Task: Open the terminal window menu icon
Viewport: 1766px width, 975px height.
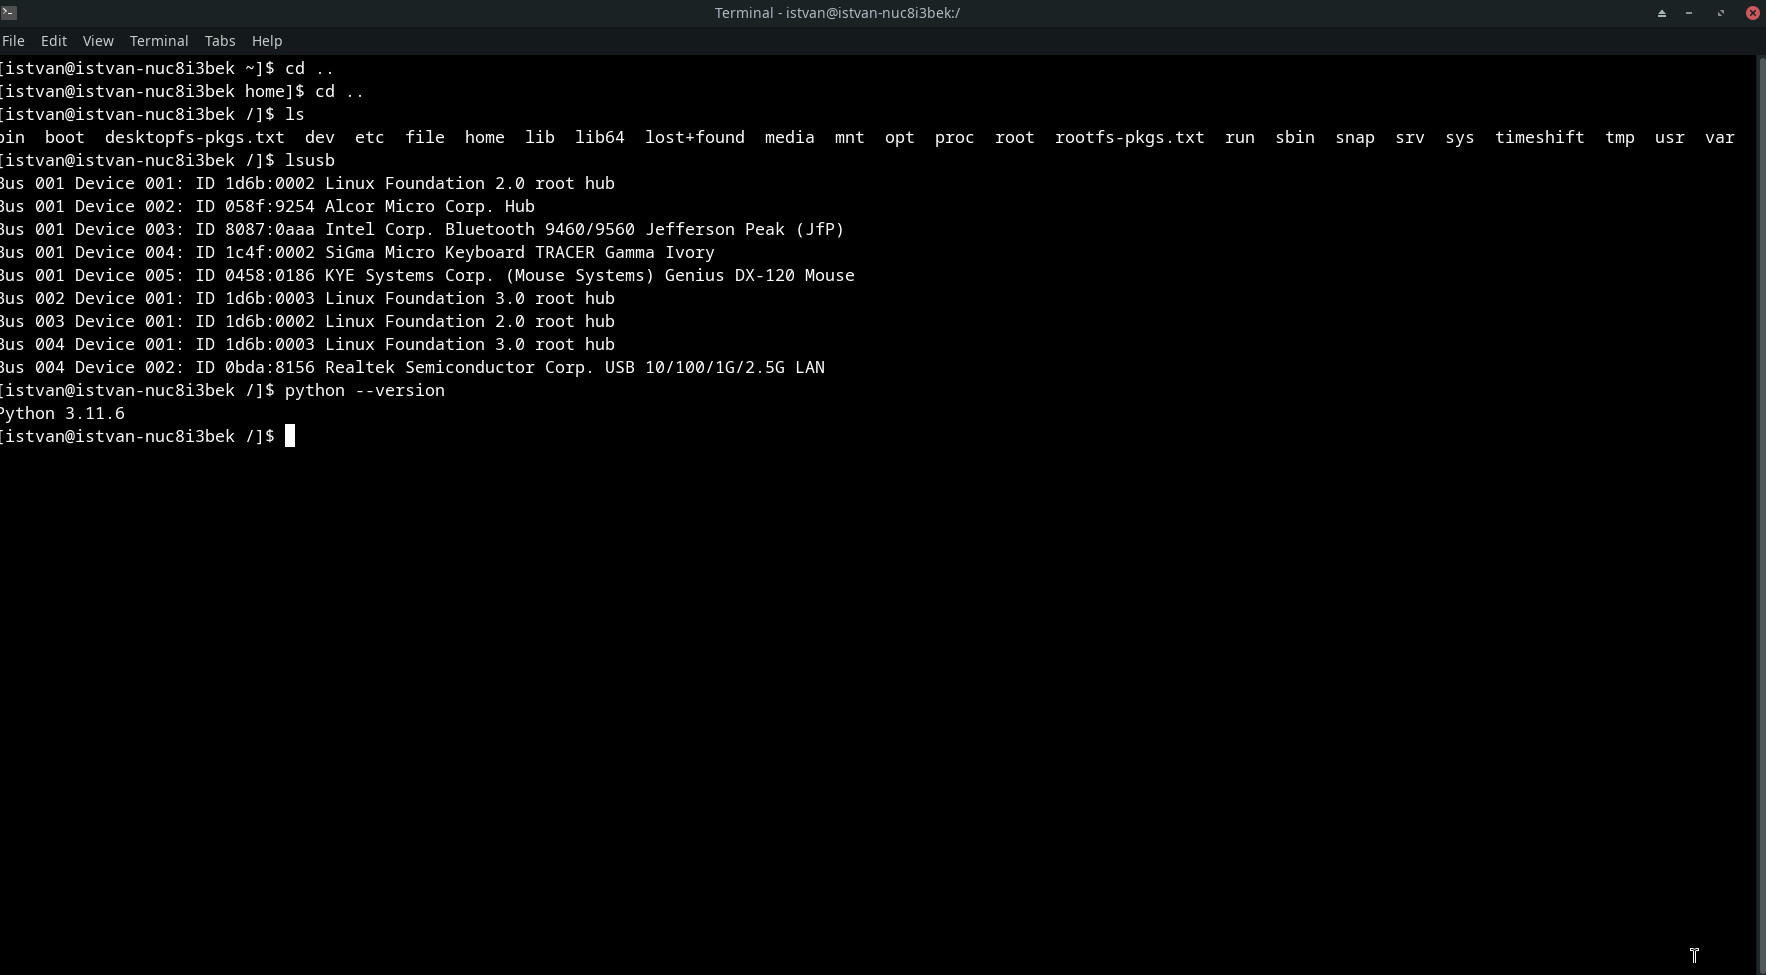Action: [x=9, y=13]
